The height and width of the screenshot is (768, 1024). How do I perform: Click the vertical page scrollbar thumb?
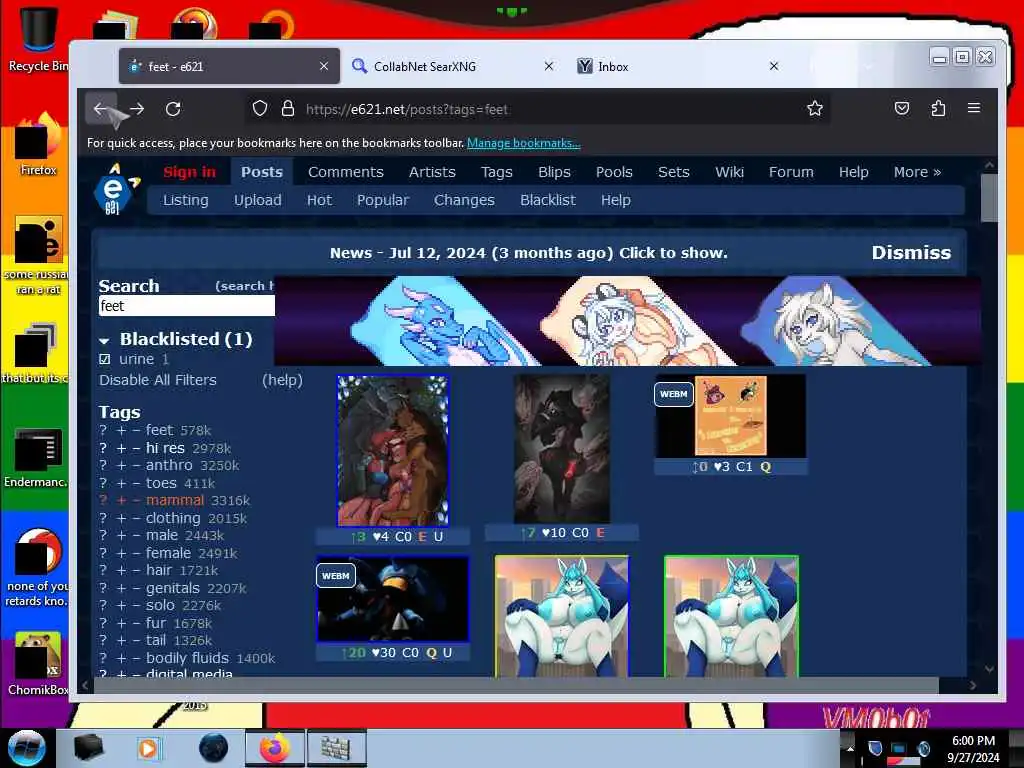[989, 197]
